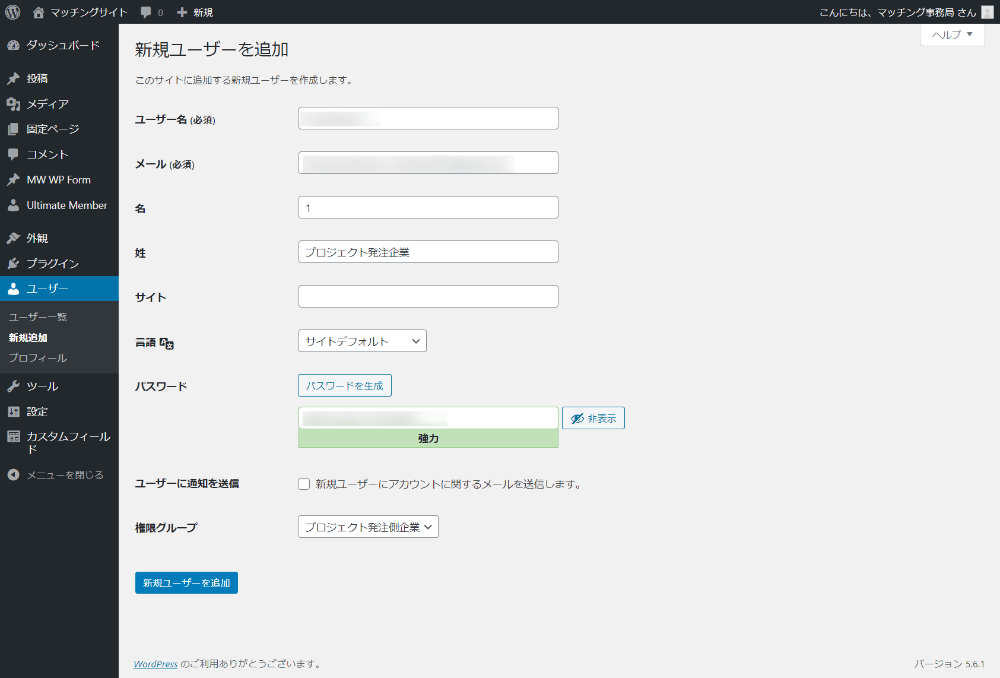Open Ultimate Member menu item
The height and width of the screenshot is (678, 1000).
tap(59, 205)
